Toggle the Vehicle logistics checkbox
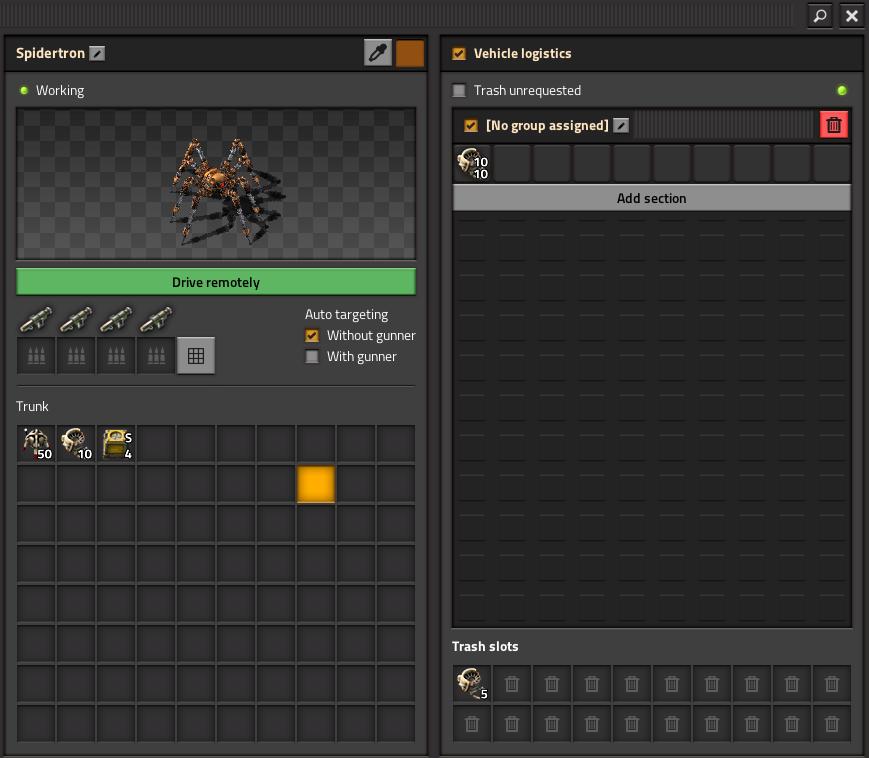The width and height of the screenshot is (869, 758). [x=459, y=54]
